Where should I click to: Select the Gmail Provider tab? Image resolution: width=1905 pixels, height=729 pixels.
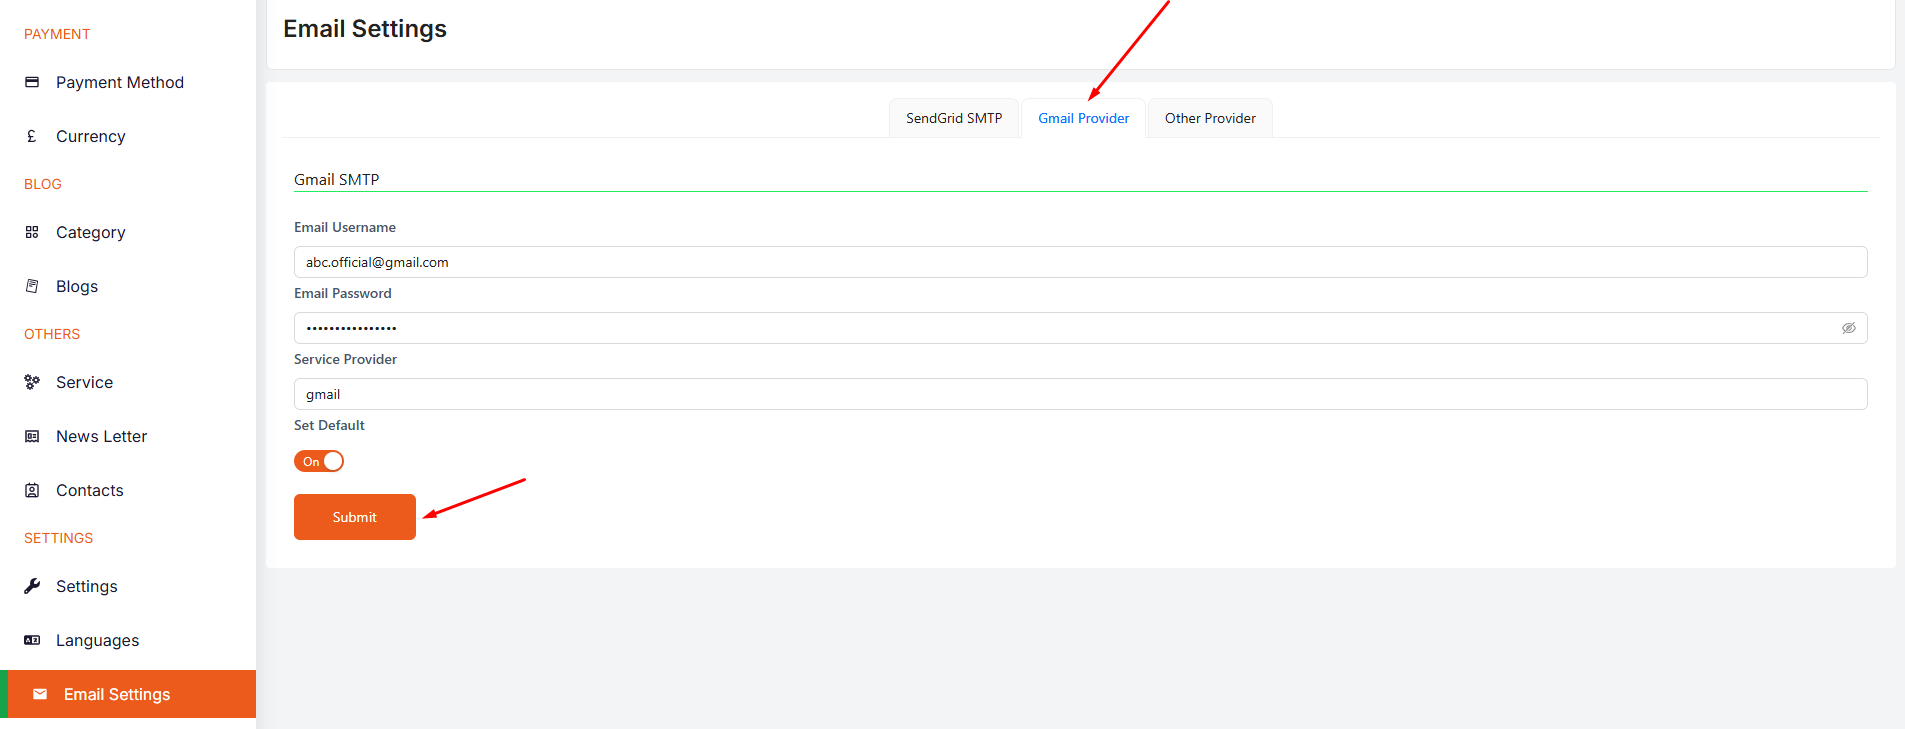(x=1083, y=118)
